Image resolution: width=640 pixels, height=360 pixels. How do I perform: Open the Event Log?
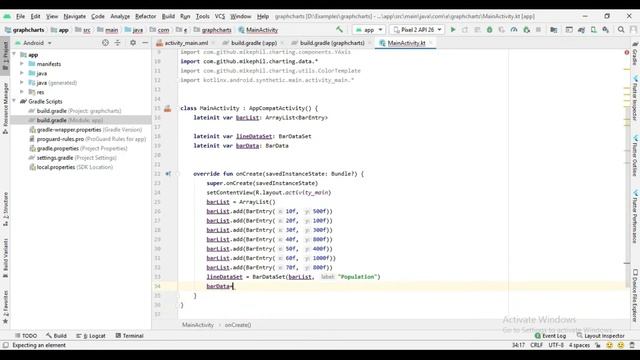tap(550, 336)
